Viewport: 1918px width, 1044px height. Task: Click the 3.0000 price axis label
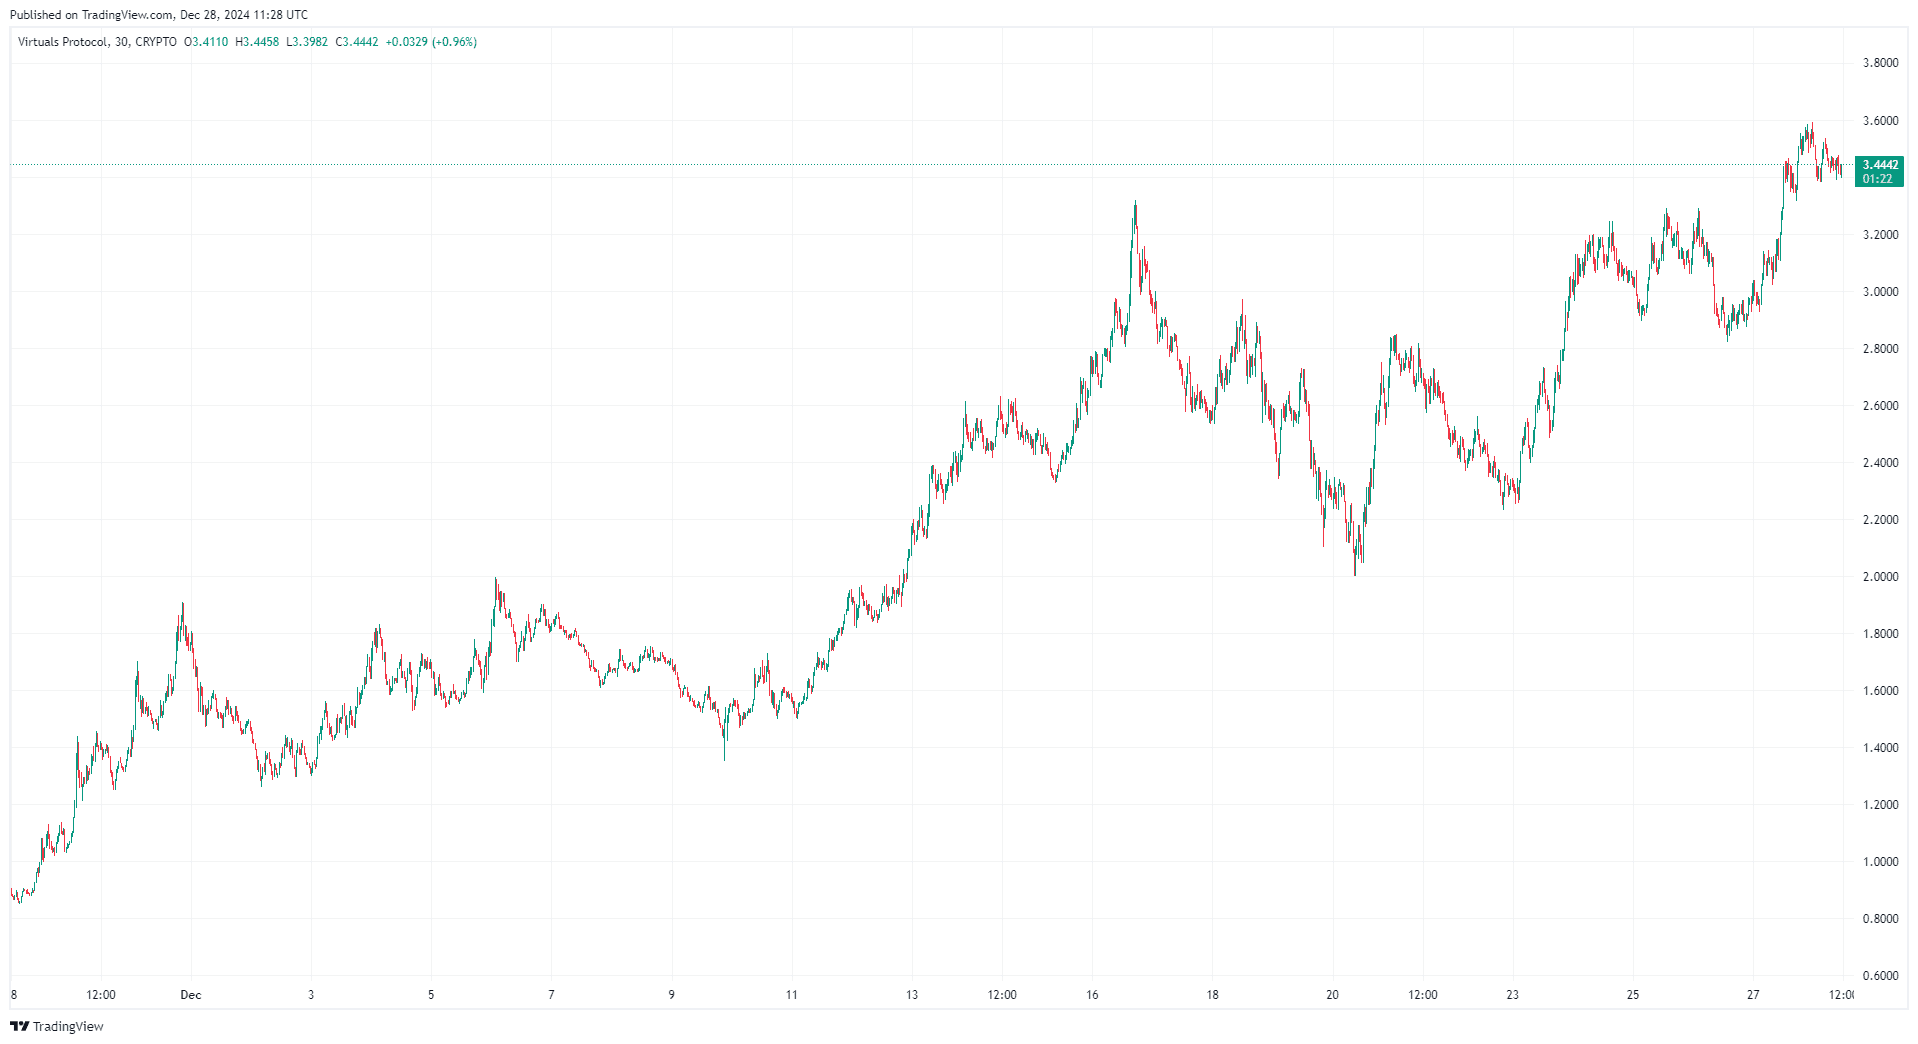(1880, 292)
